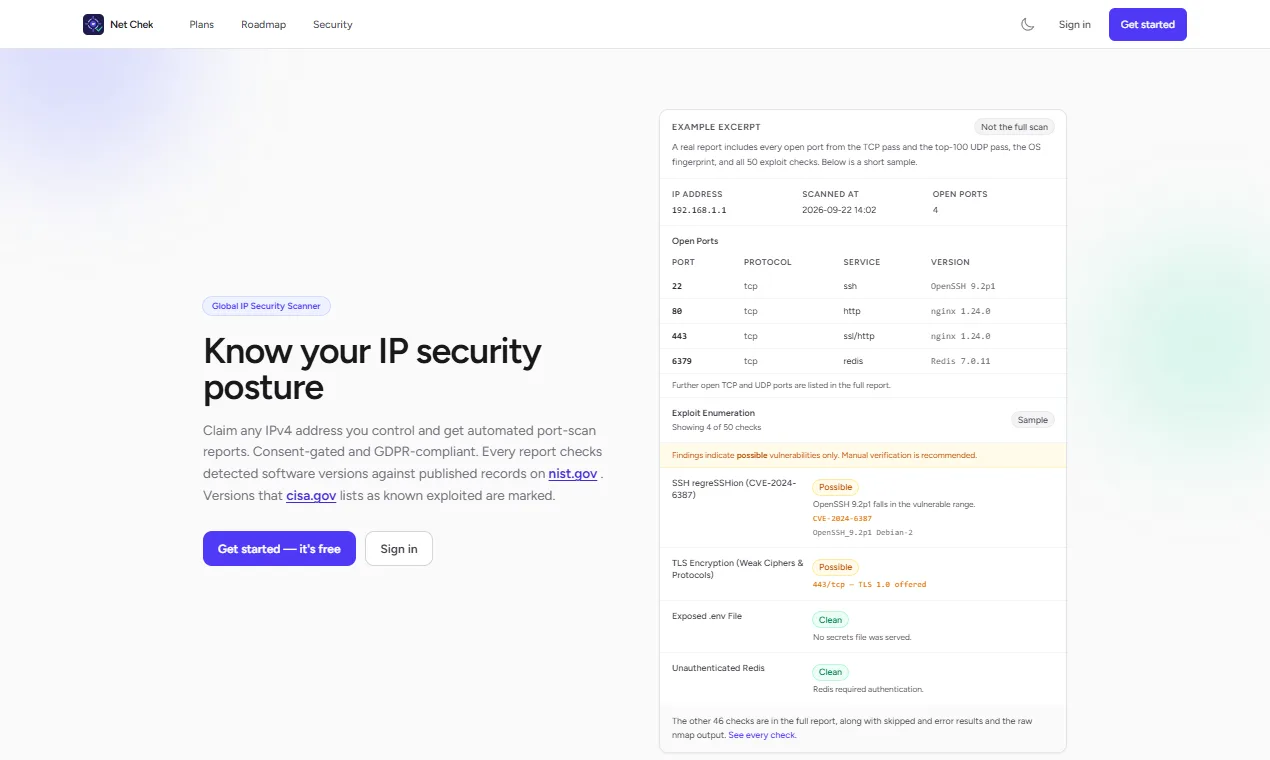
Task: Click port 80 in the table
Action: [x=677, y=311]
